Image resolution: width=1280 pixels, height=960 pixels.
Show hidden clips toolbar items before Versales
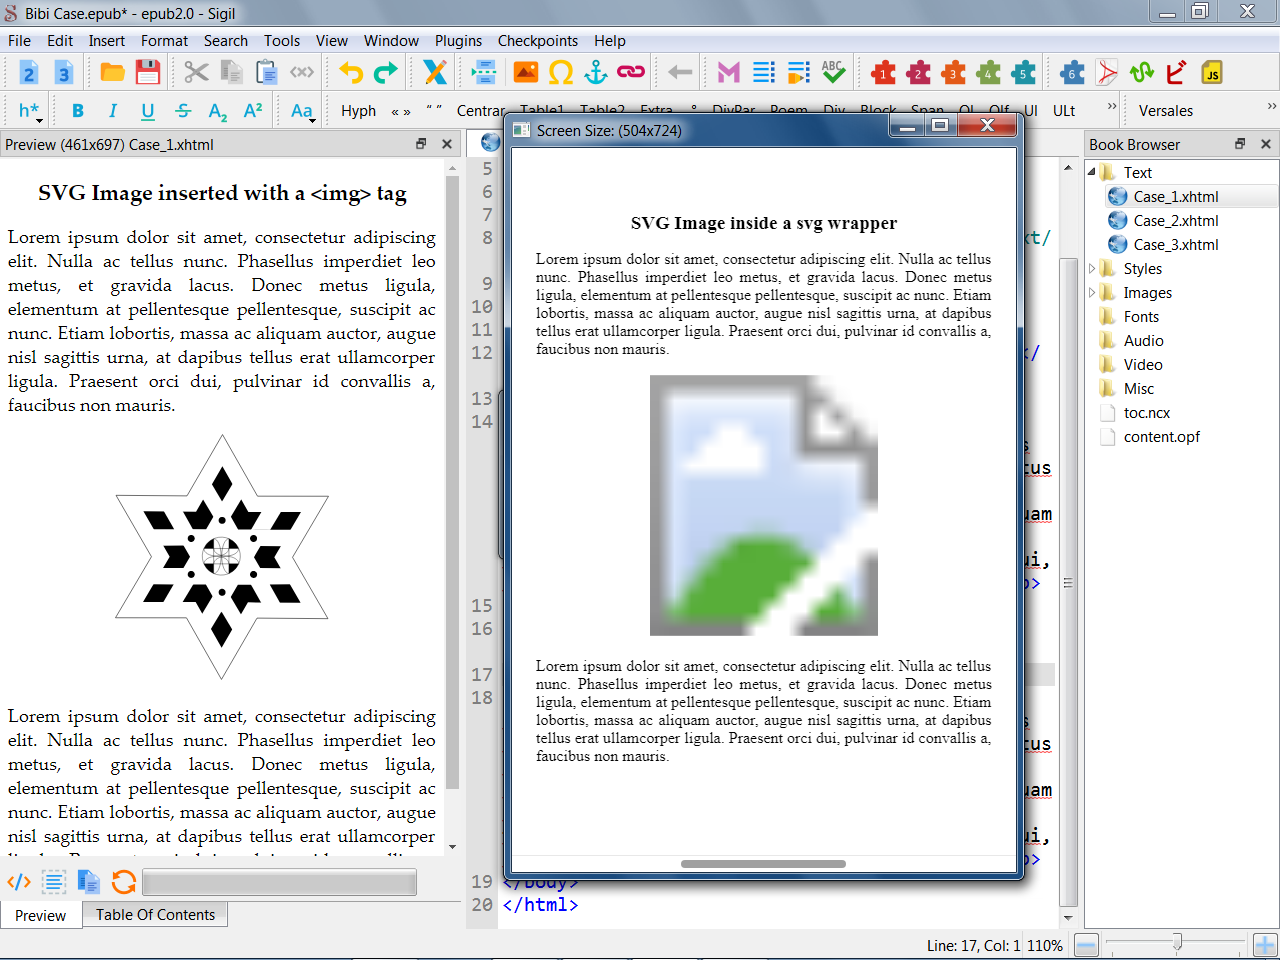pyautogui.click(x=1112, y=106)
